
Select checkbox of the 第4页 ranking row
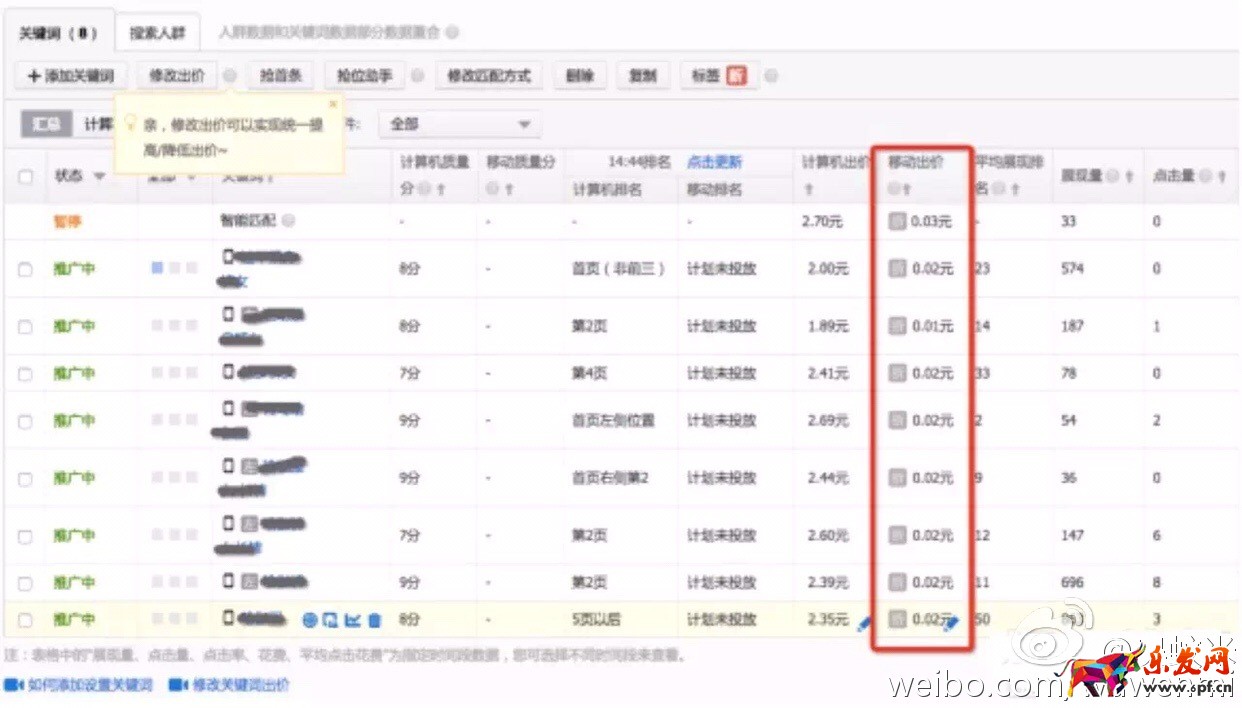26,373
